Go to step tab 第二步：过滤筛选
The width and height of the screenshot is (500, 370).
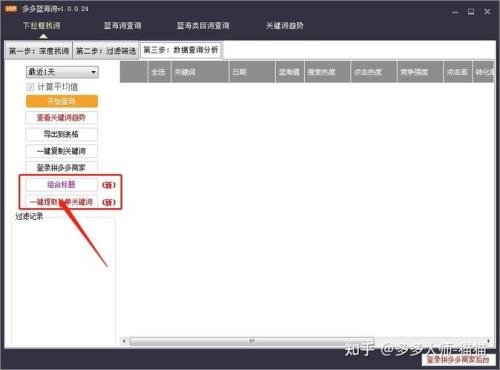pos(106,51)
